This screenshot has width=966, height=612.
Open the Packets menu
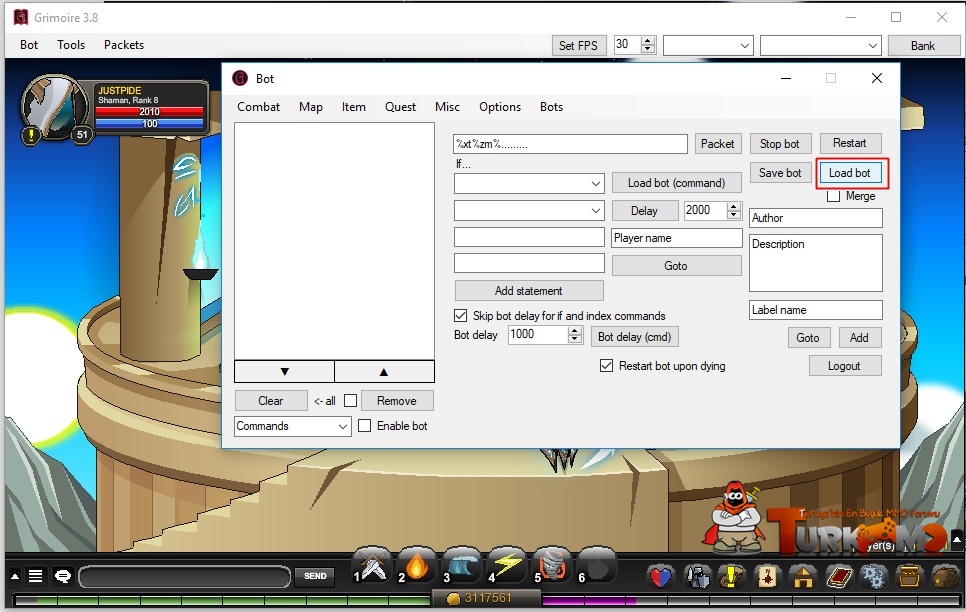124,45
